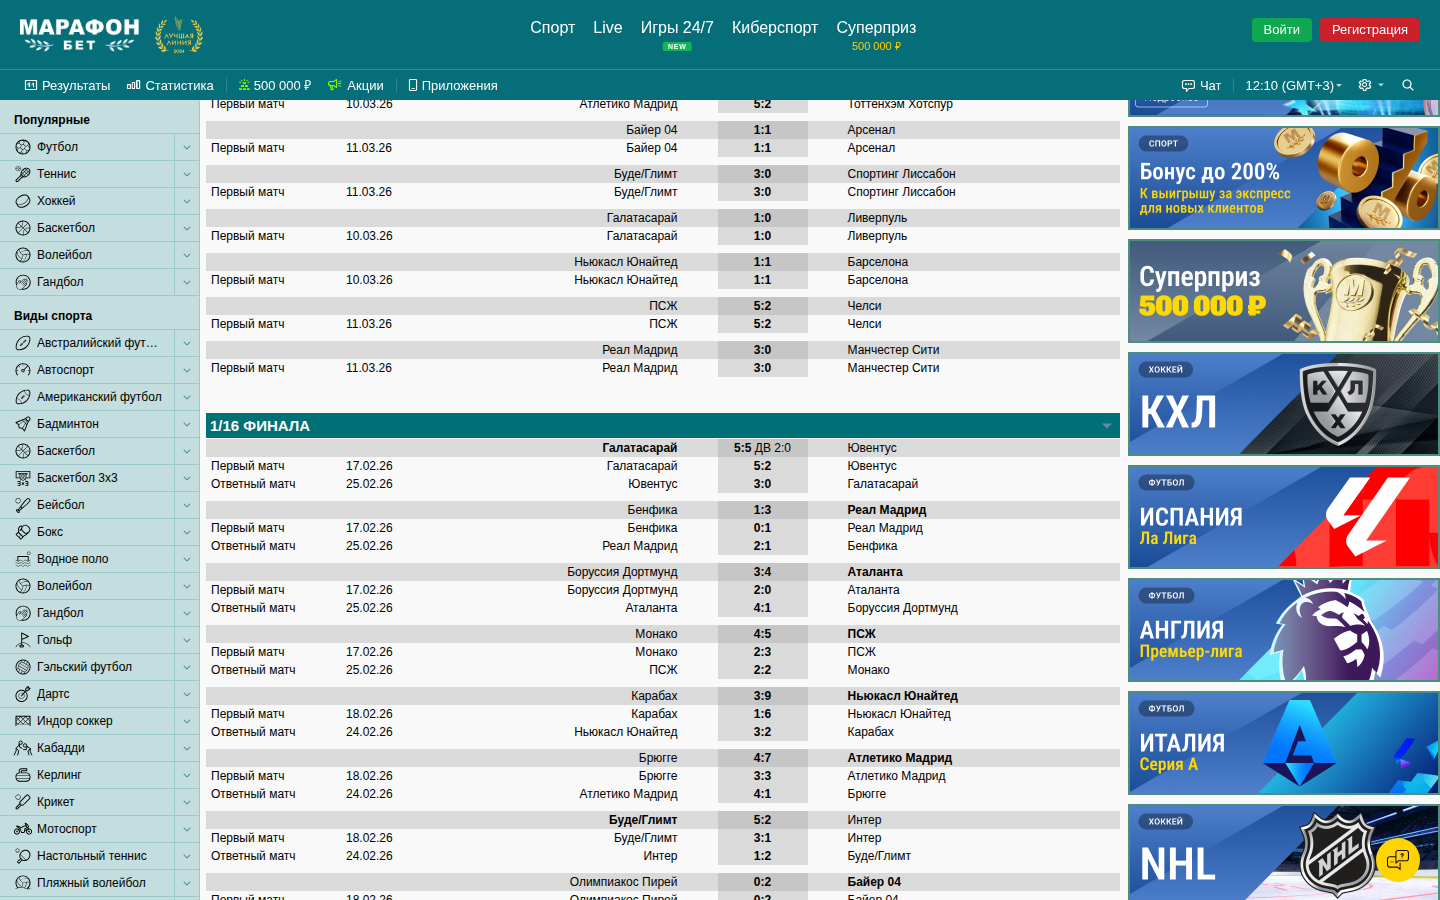The height and width of the screenshot is (900, 1440).
Task: Click the Регистрация button
Action: (x=1369, y=30)
